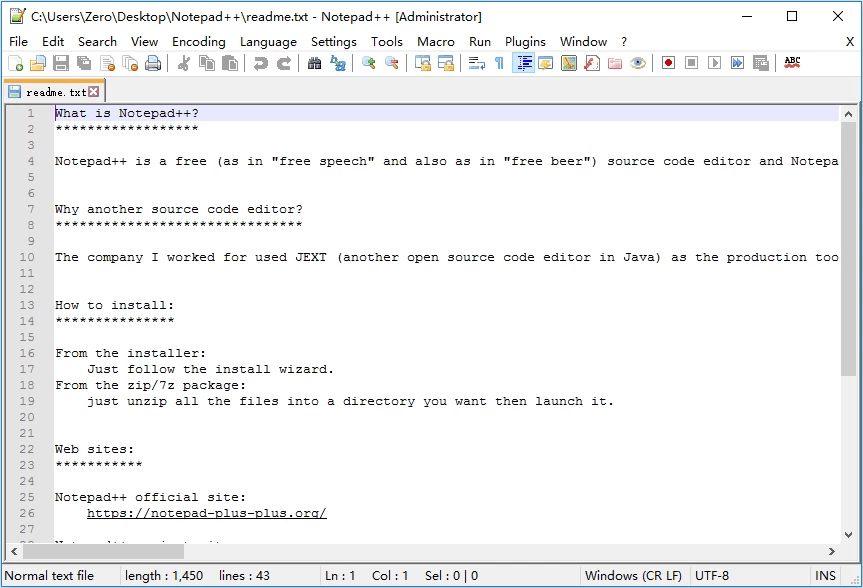Expand the Language menu
The width and height of the screenshot is (863, 588).
point(268,41)
